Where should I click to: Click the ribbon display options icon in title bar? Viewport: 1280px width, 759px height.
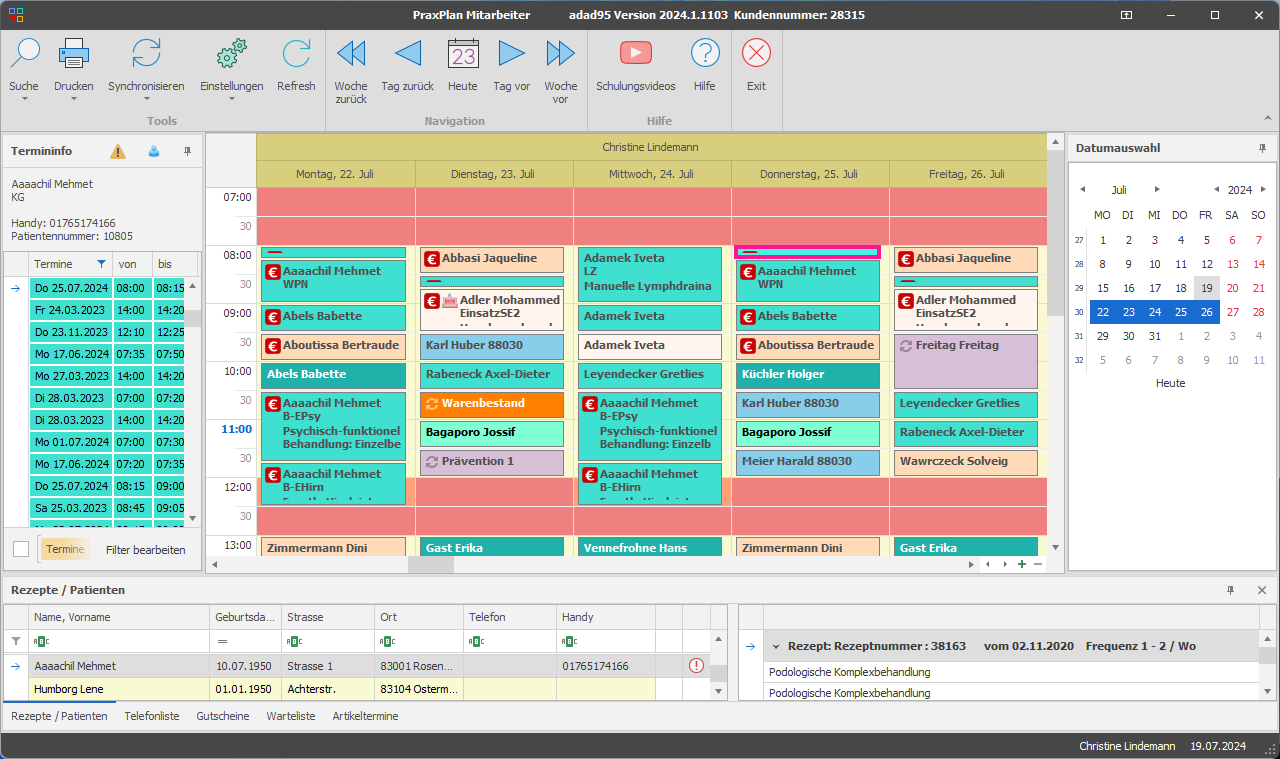click(1126, 15)
